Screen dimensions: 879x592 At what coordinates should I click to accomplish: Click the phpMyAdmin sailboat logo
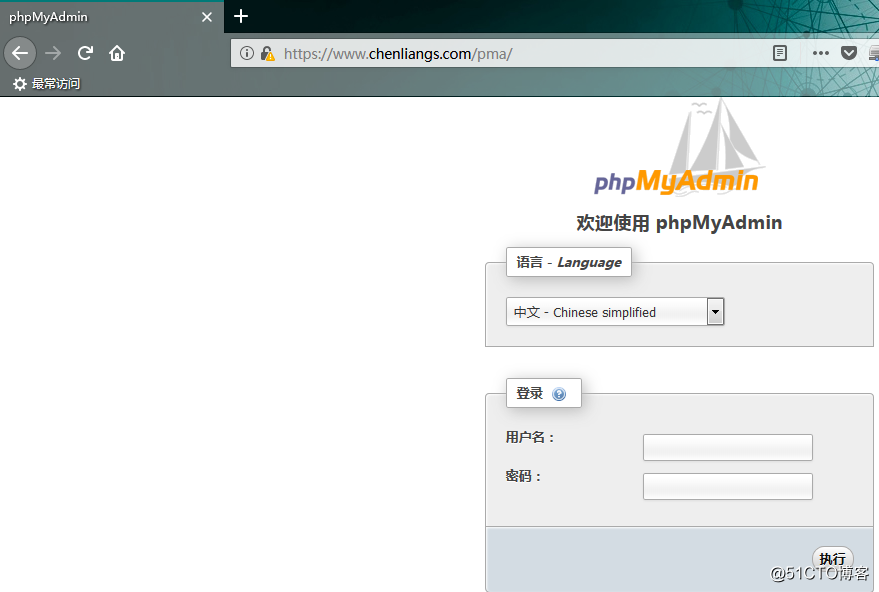pyautogui.click(x=679, y=147)
